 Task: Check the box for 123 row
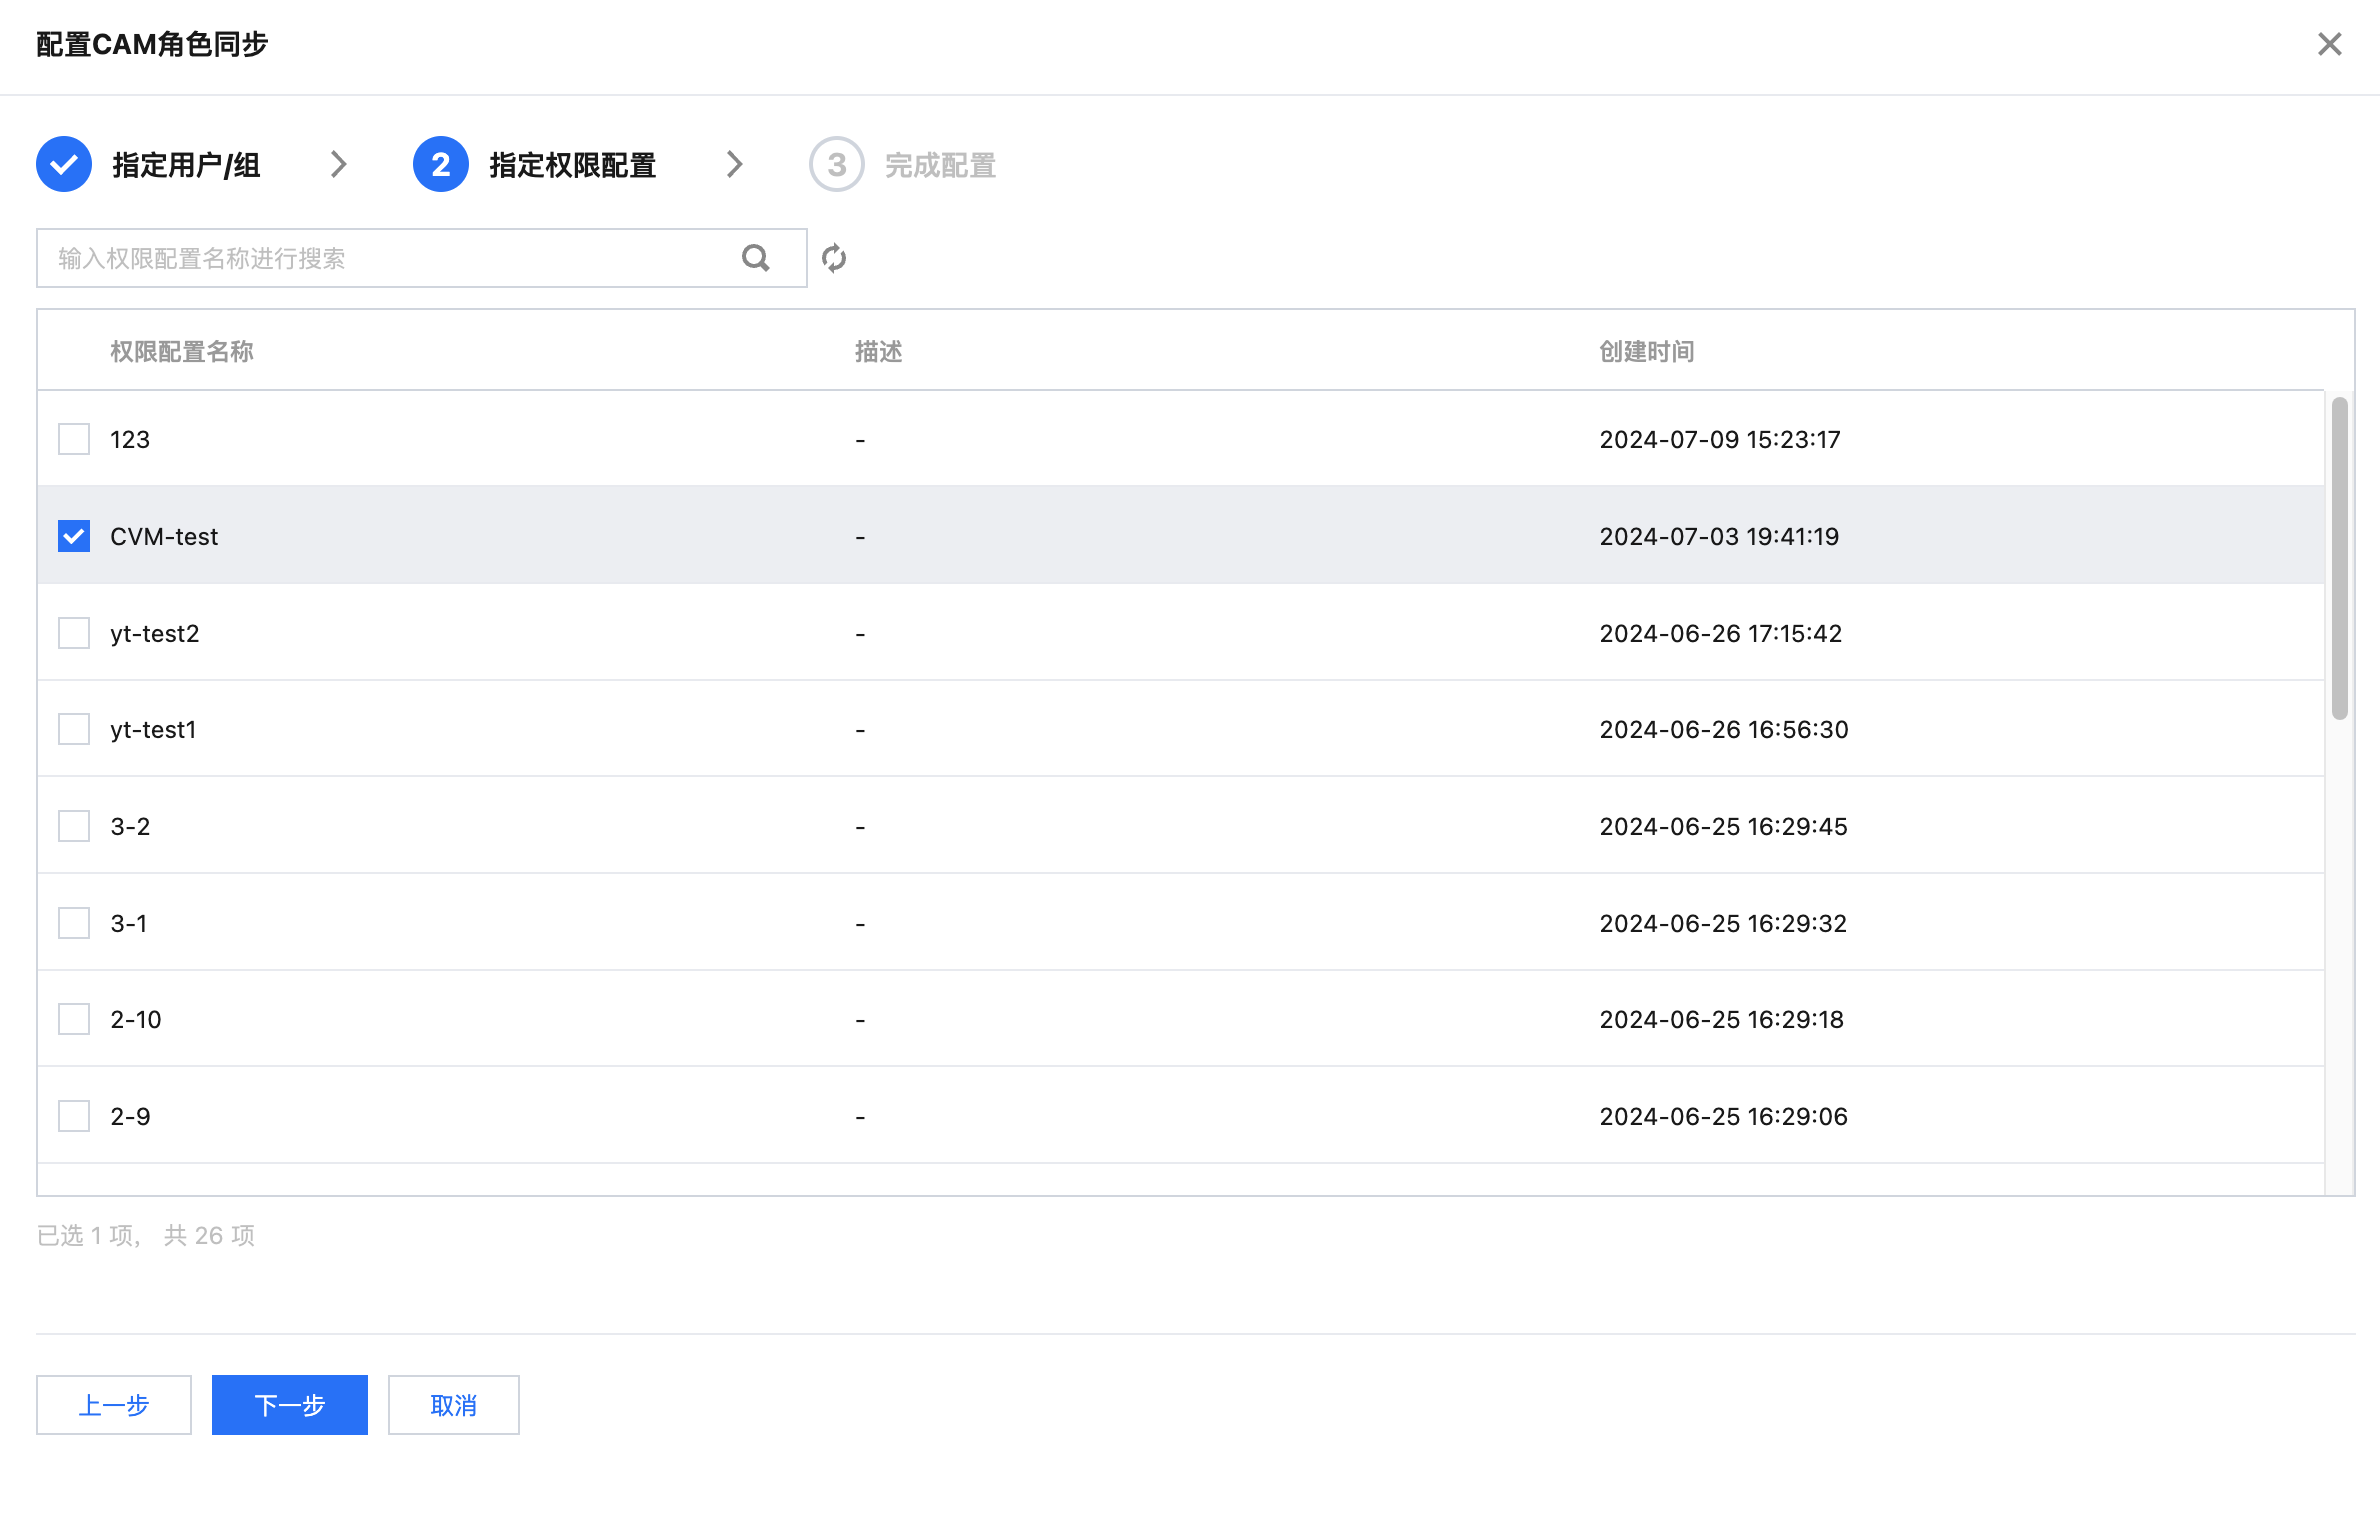click(74, 439)
